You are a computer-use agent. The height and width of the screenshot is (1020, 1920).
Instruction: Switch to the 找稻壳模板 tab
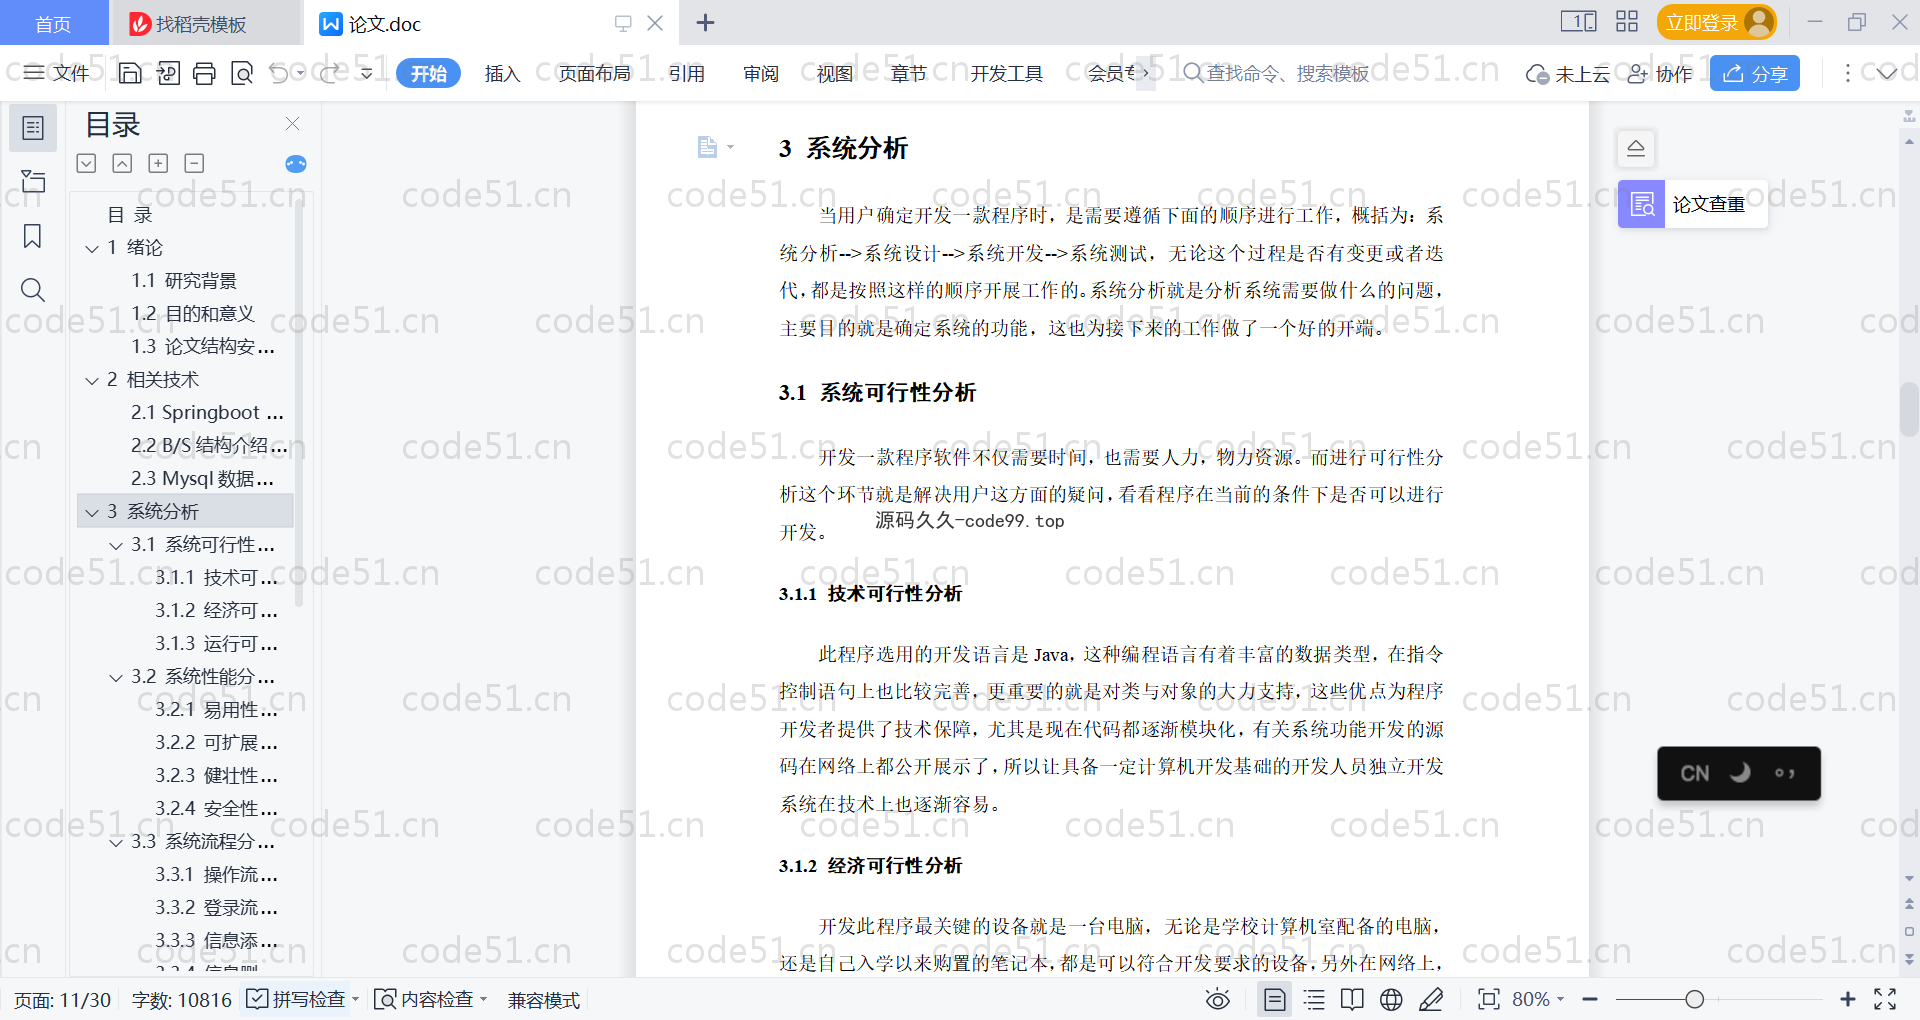click(x=204, y=23)
